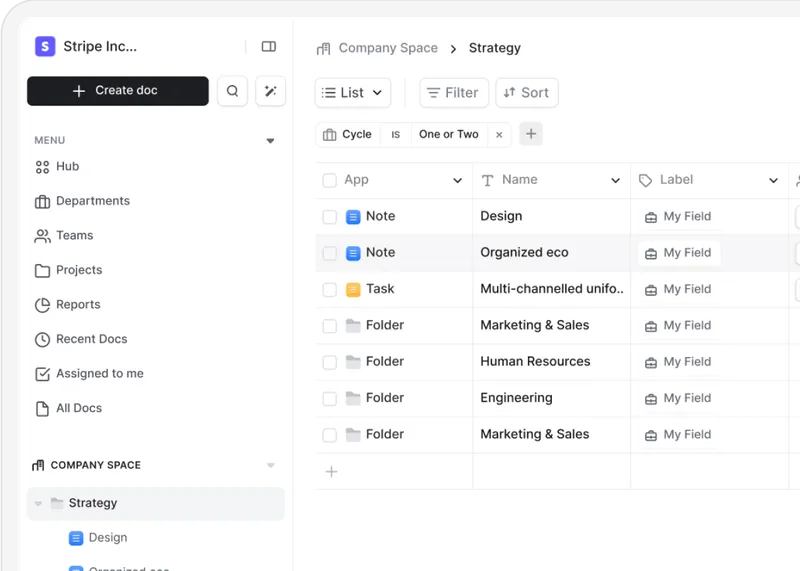Click the Company Space building icon in the breadcrumb
800x571 pixels.
click(324, 48)
